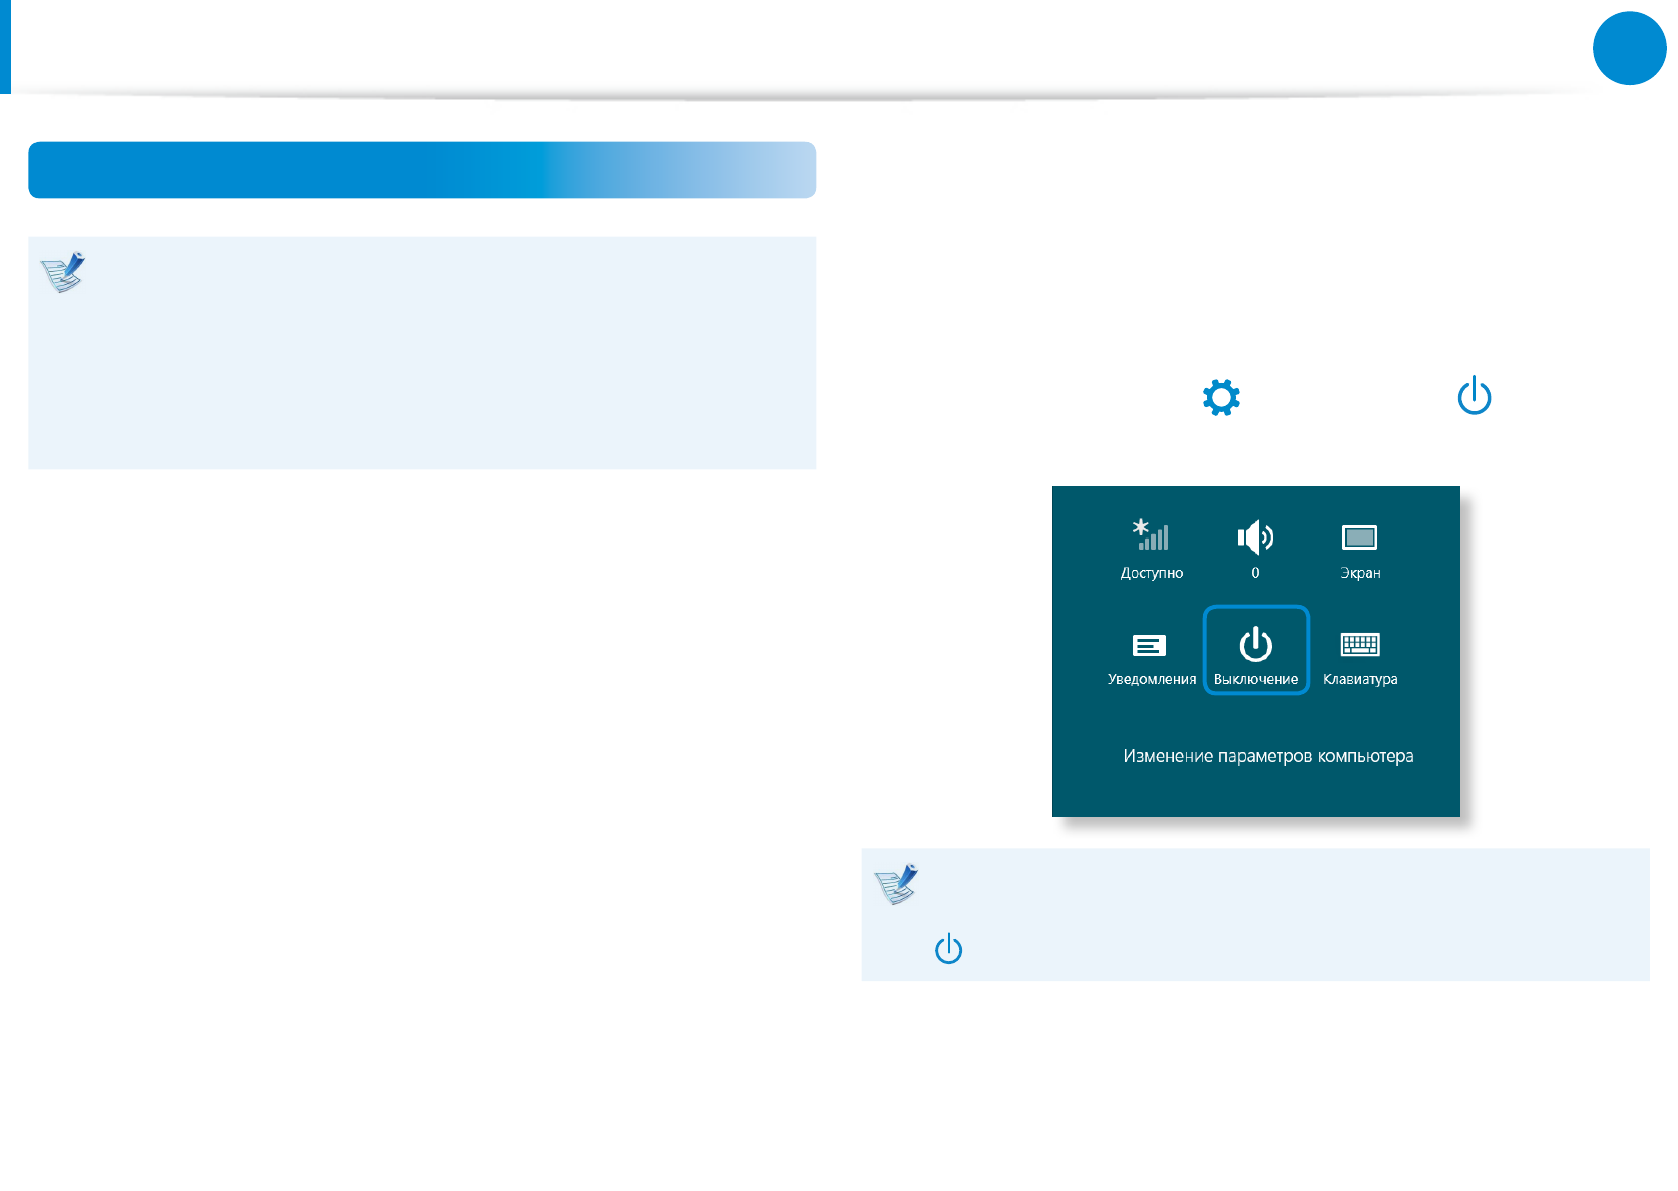Click the network signal icon labeled Доступно
Image resolution: width=1678 pixels, height=1191 pixels.
coord(1151,536)
